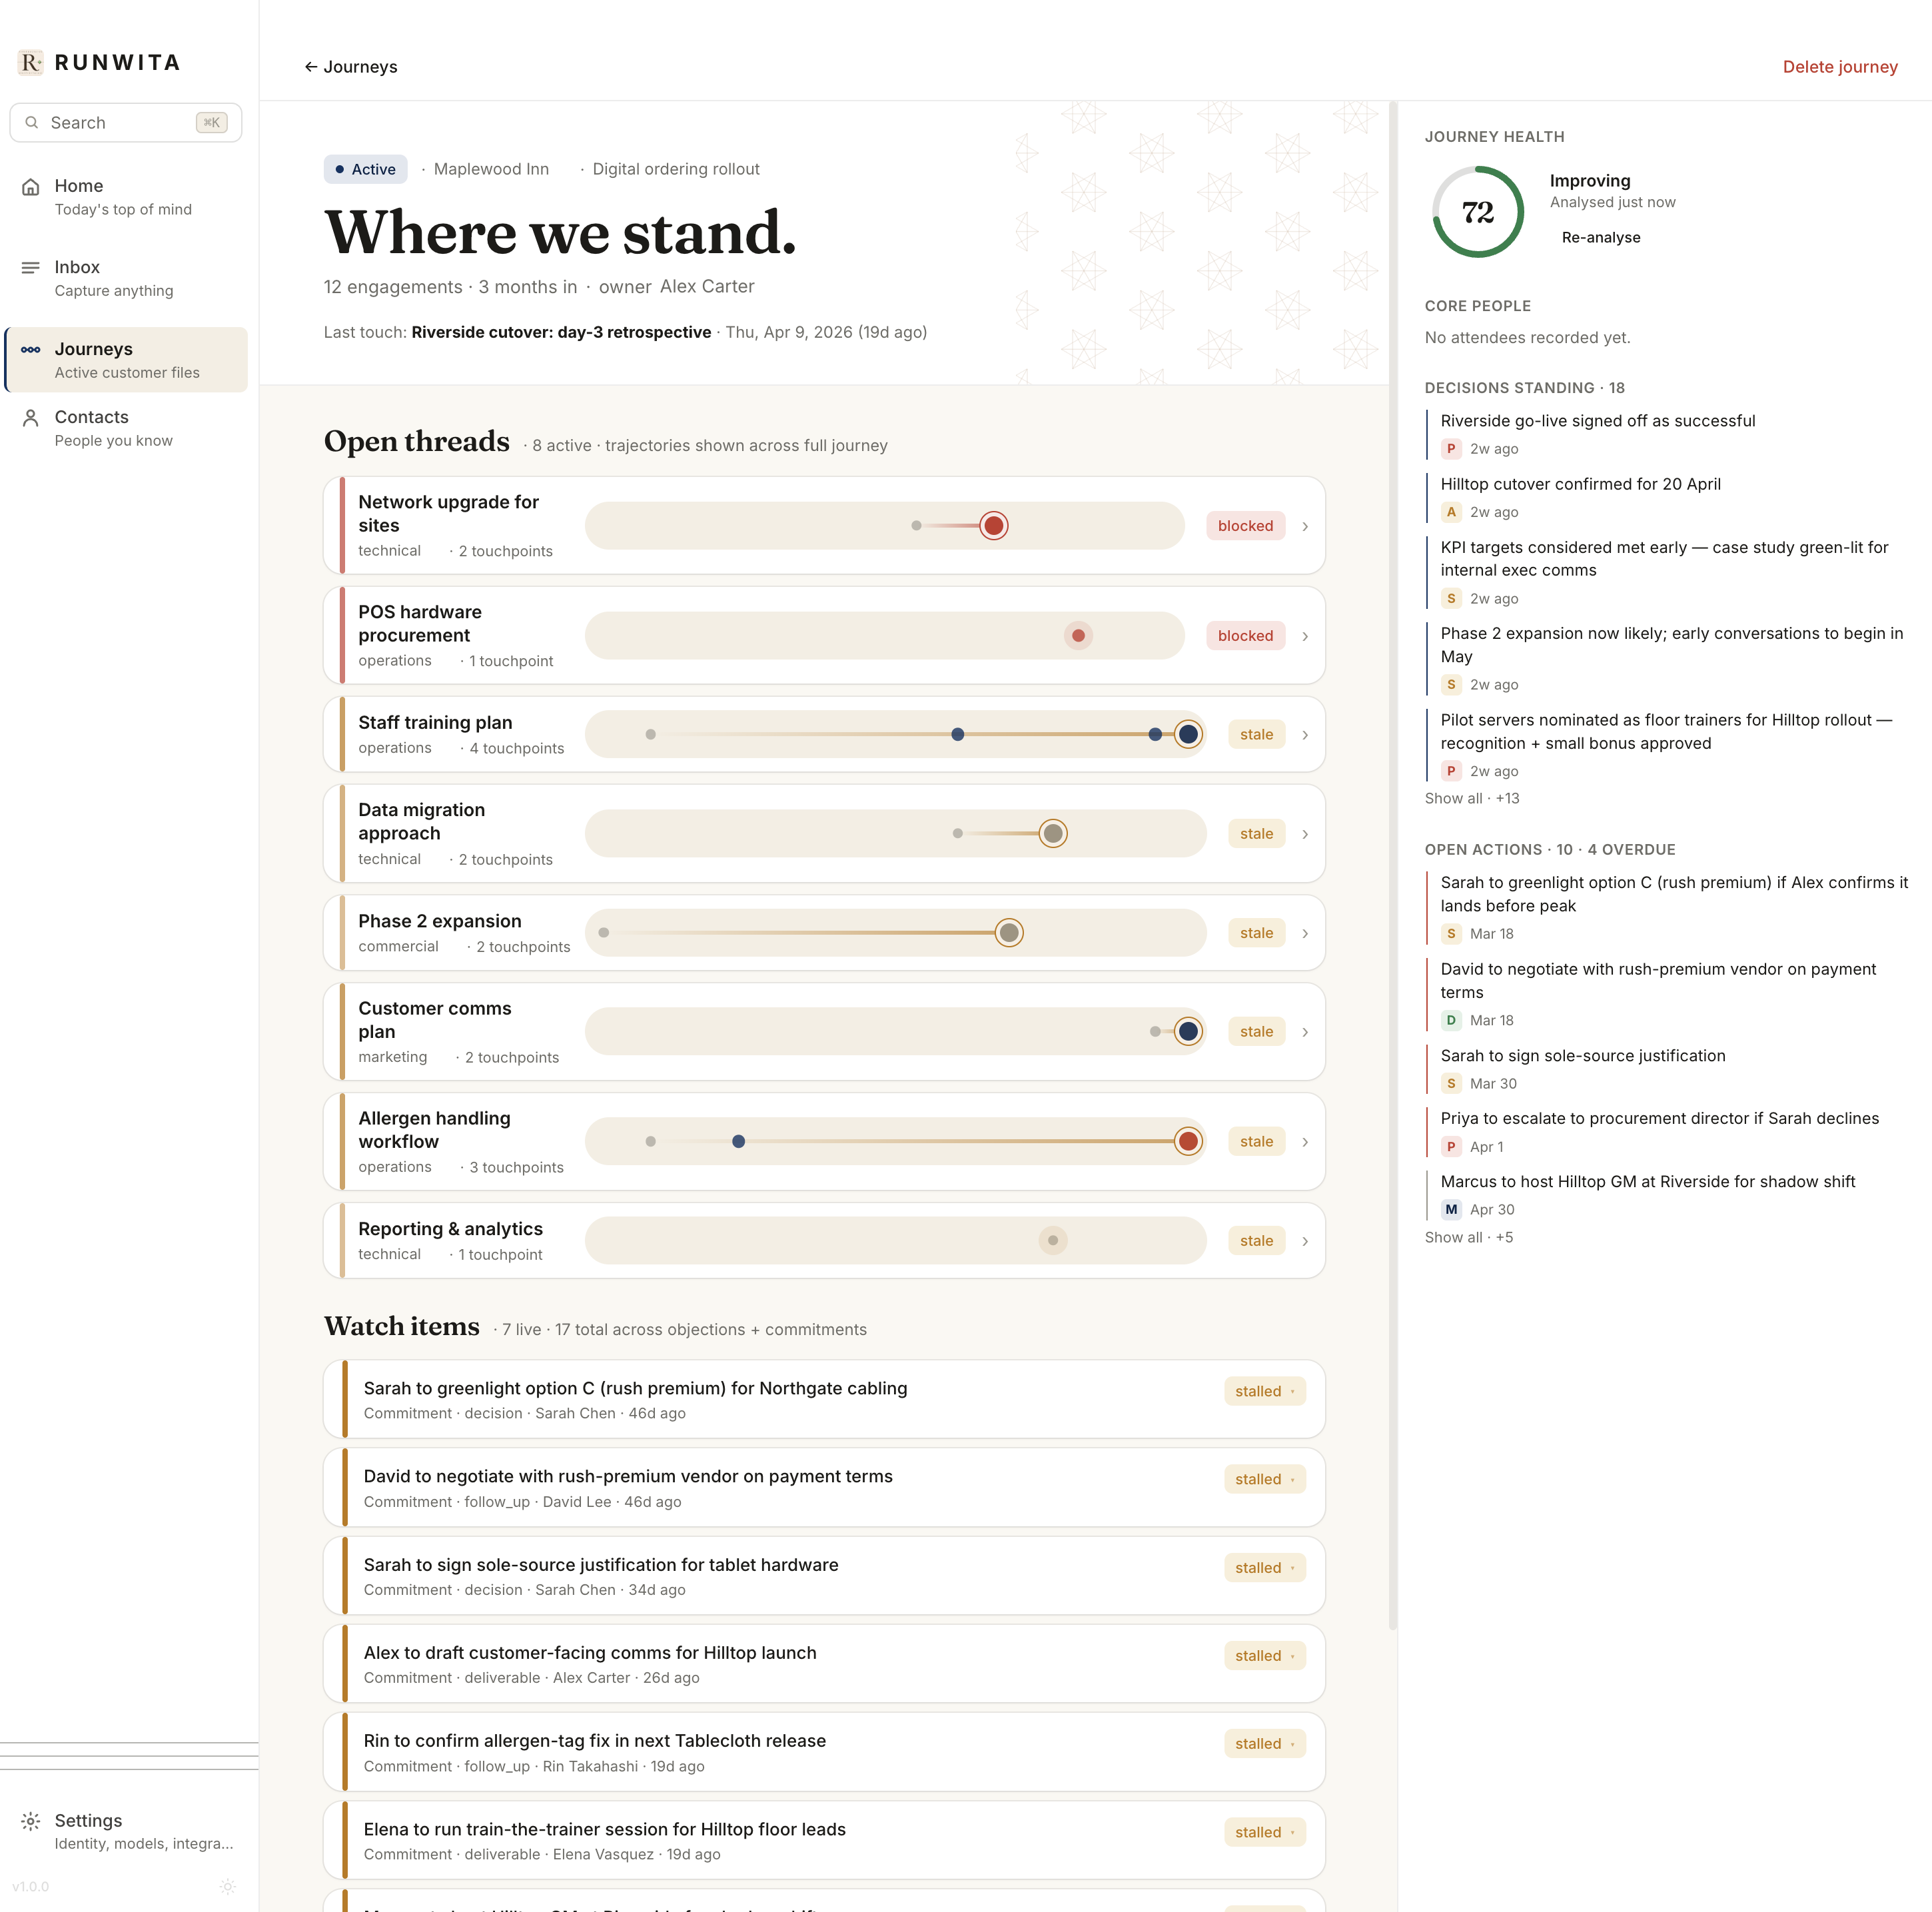This screenshot has height=1912, width=1932.
Task: Click the Re-analyse button
Action: (1601, 238)
